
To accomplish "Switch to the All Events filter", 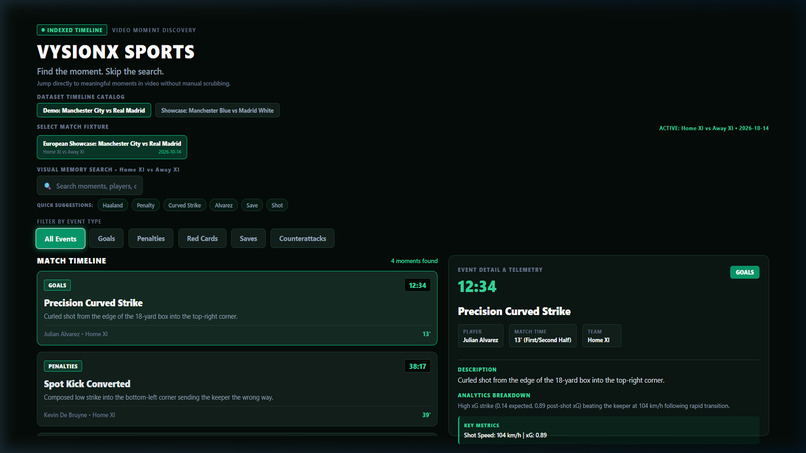I will pyautogui.click(x=61, y=239).
